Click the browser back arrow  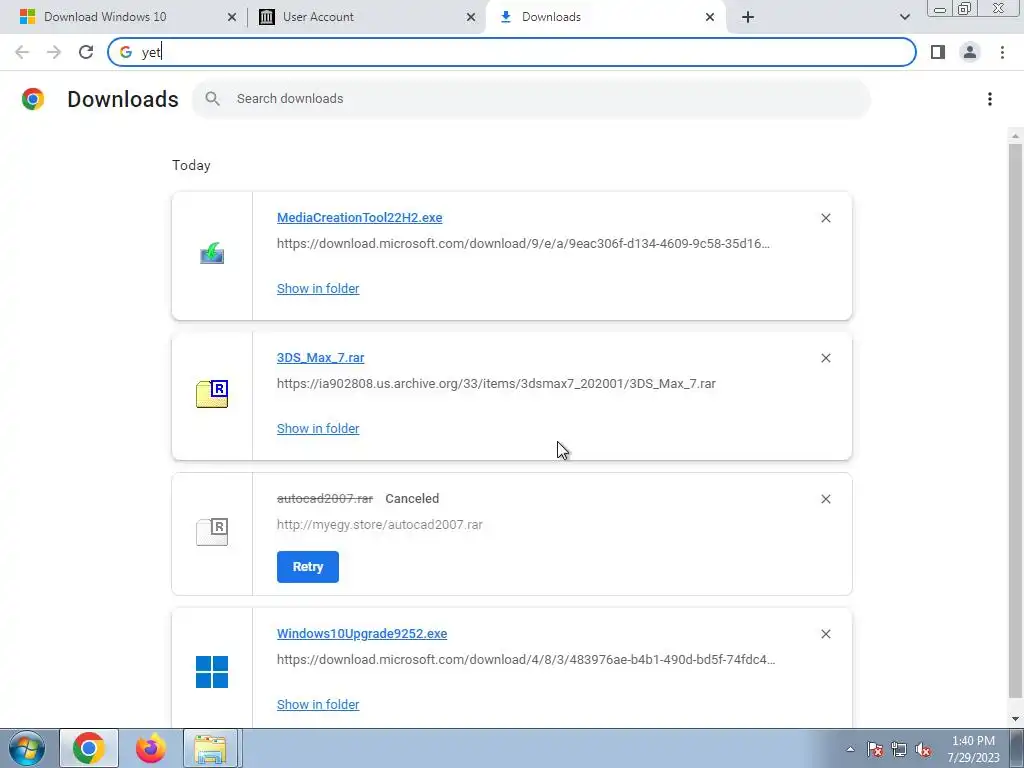22,52
